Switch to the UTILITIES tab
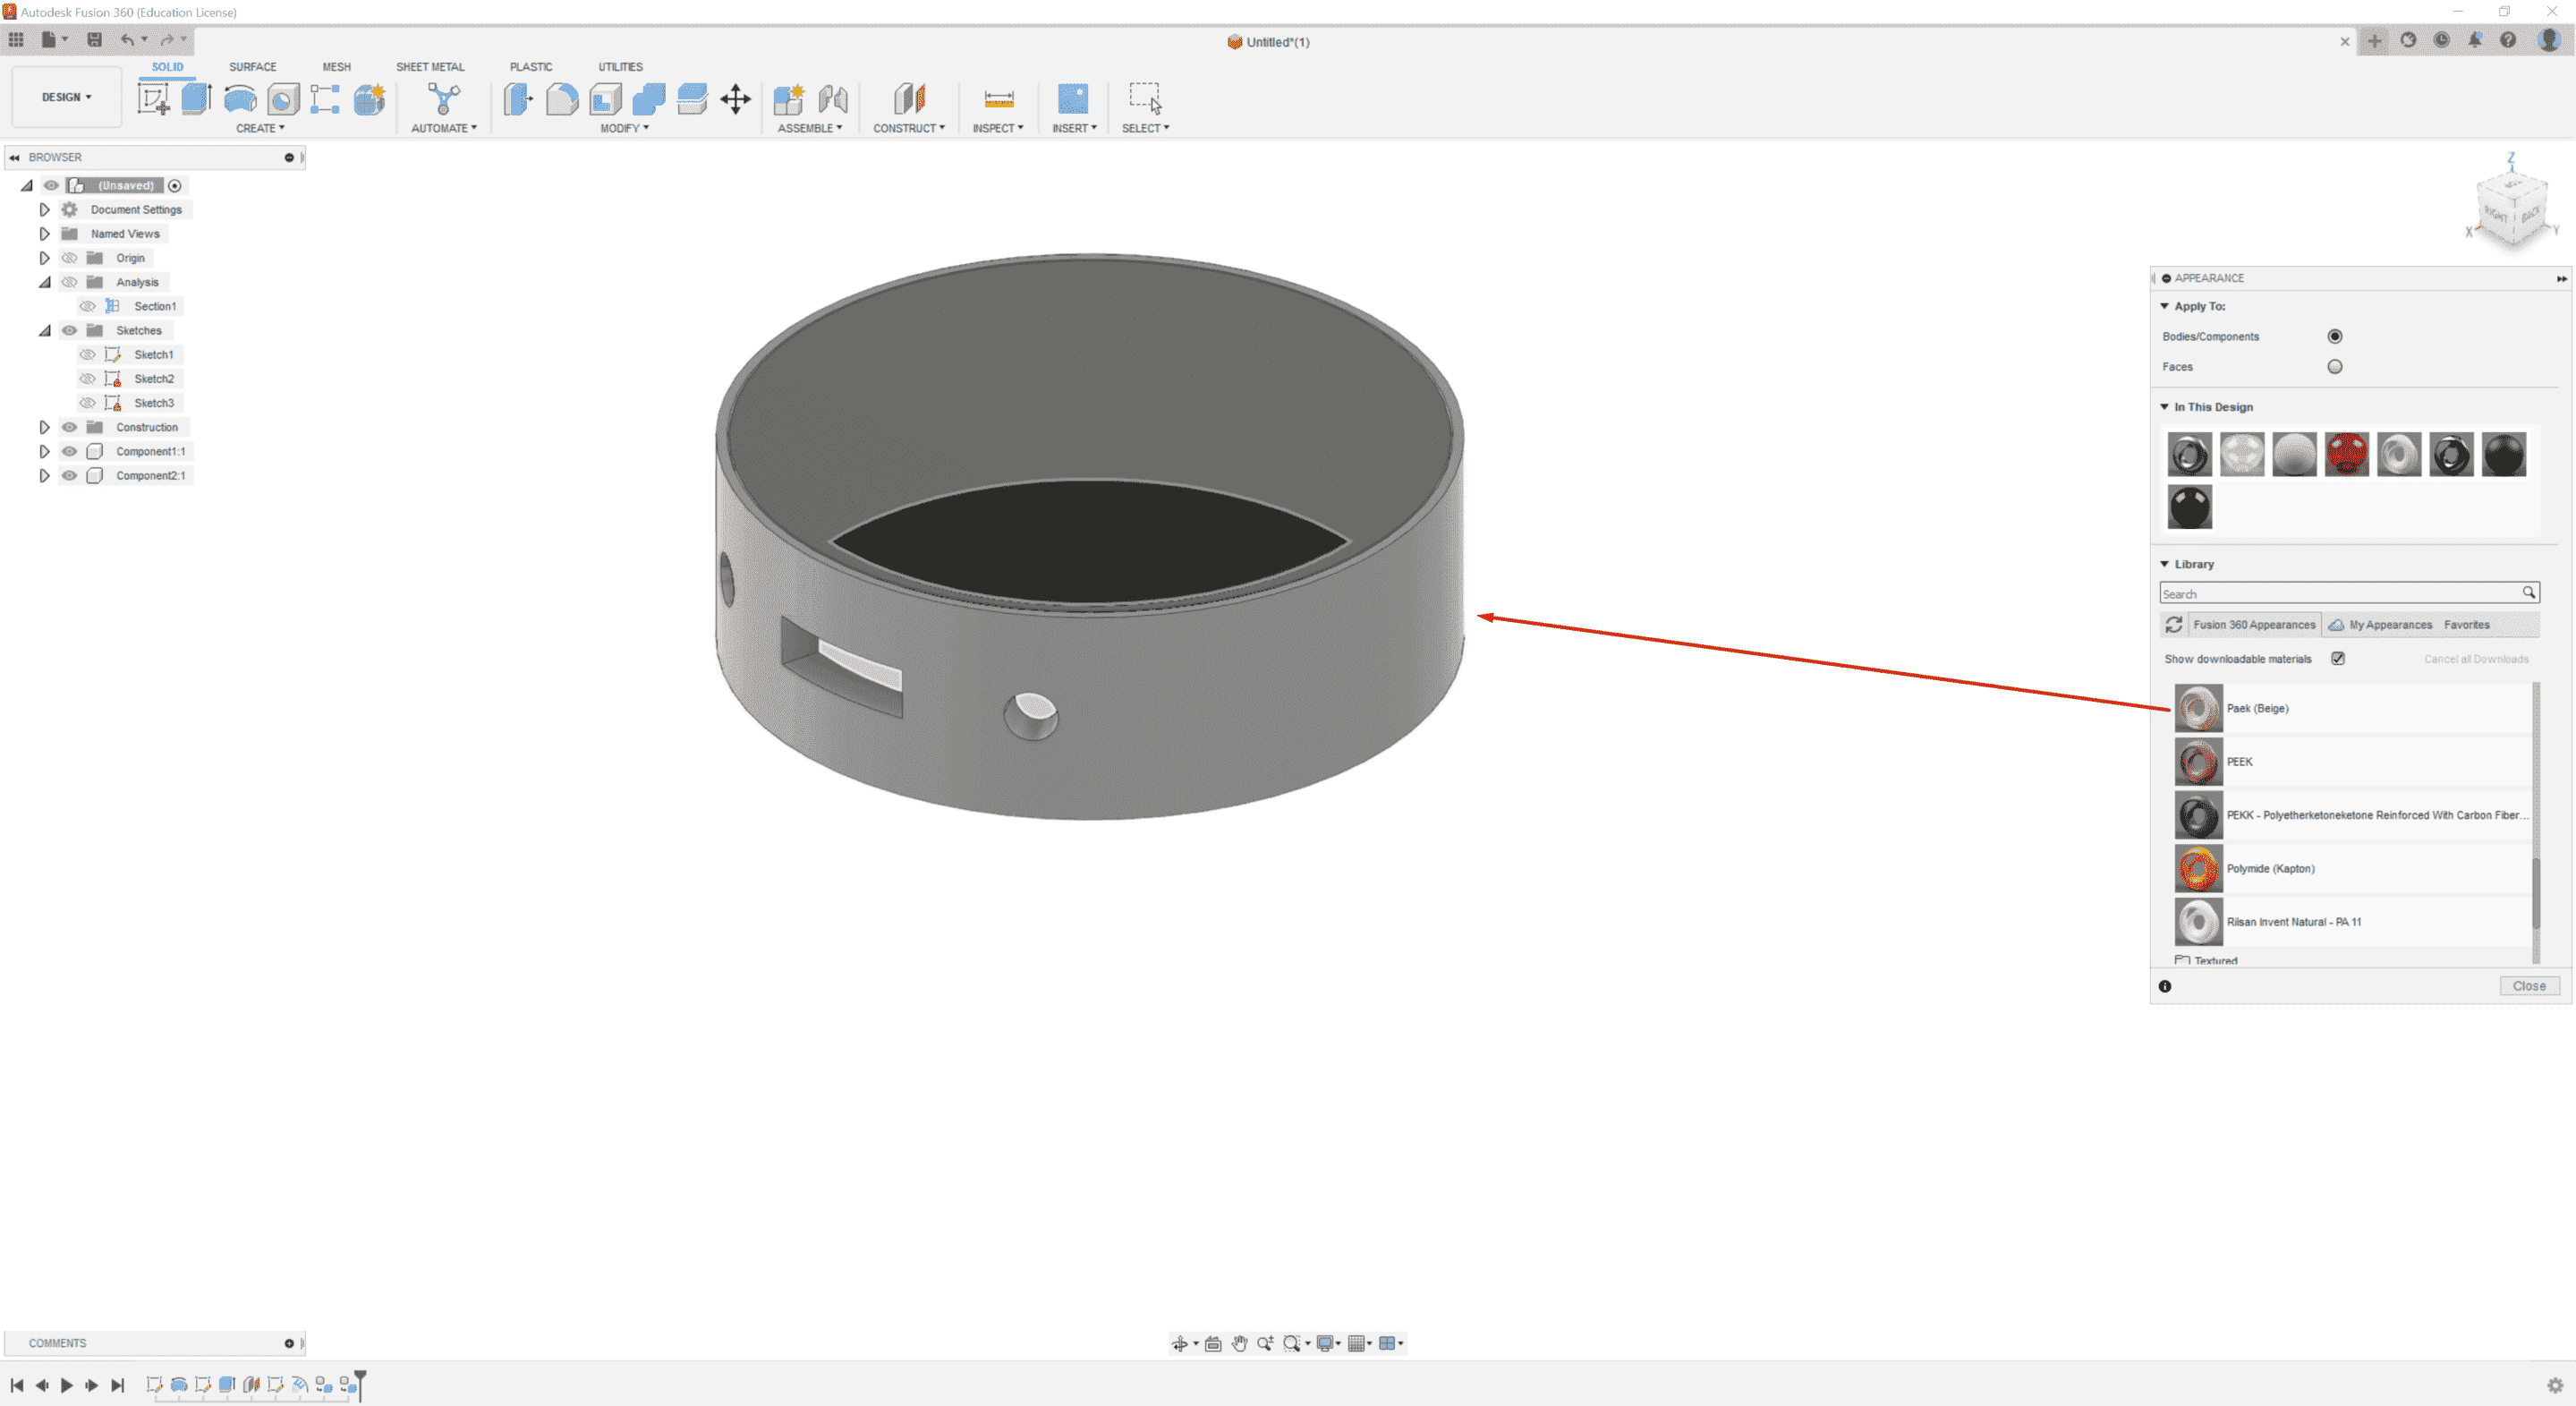This screenshot has width=2576, height=1406. click(620, 67)
